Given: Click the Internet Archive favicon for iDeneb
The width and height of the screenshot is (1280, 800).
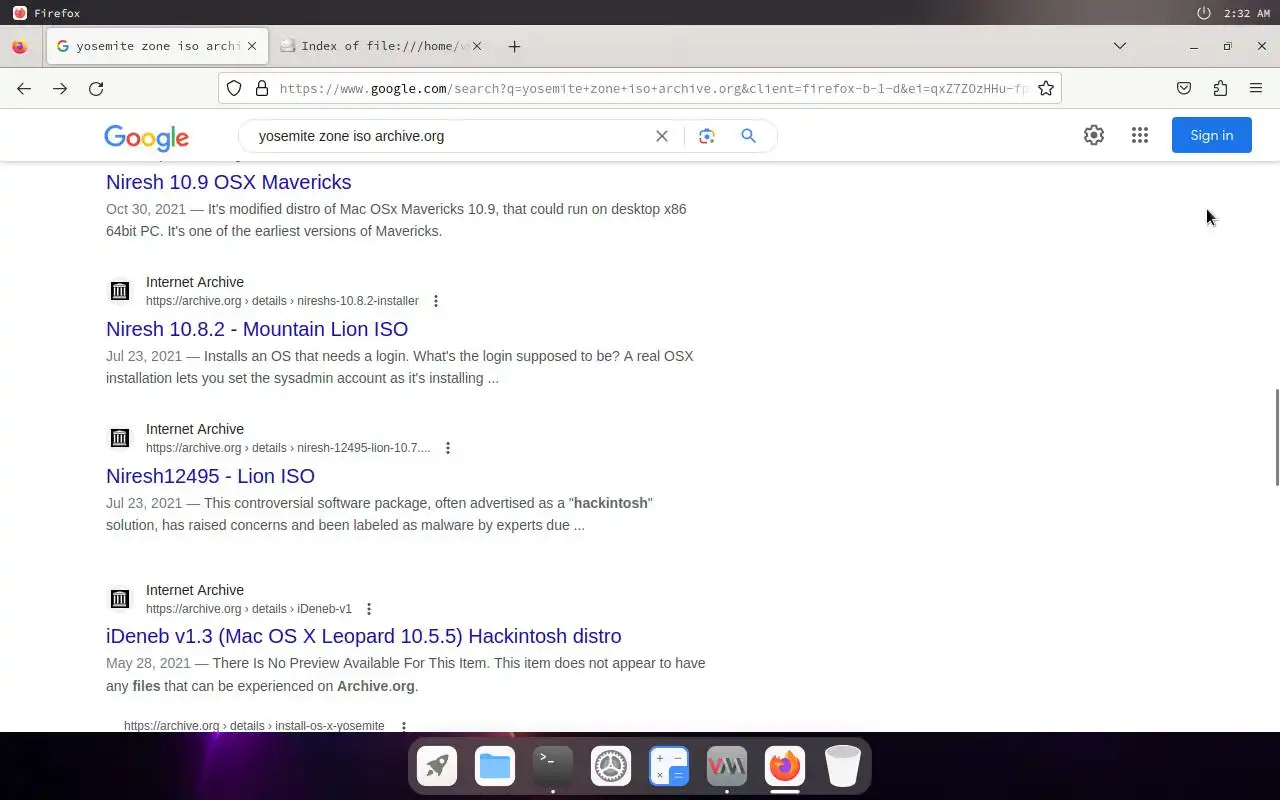Looking at the screenshot, I should [120, 599].
